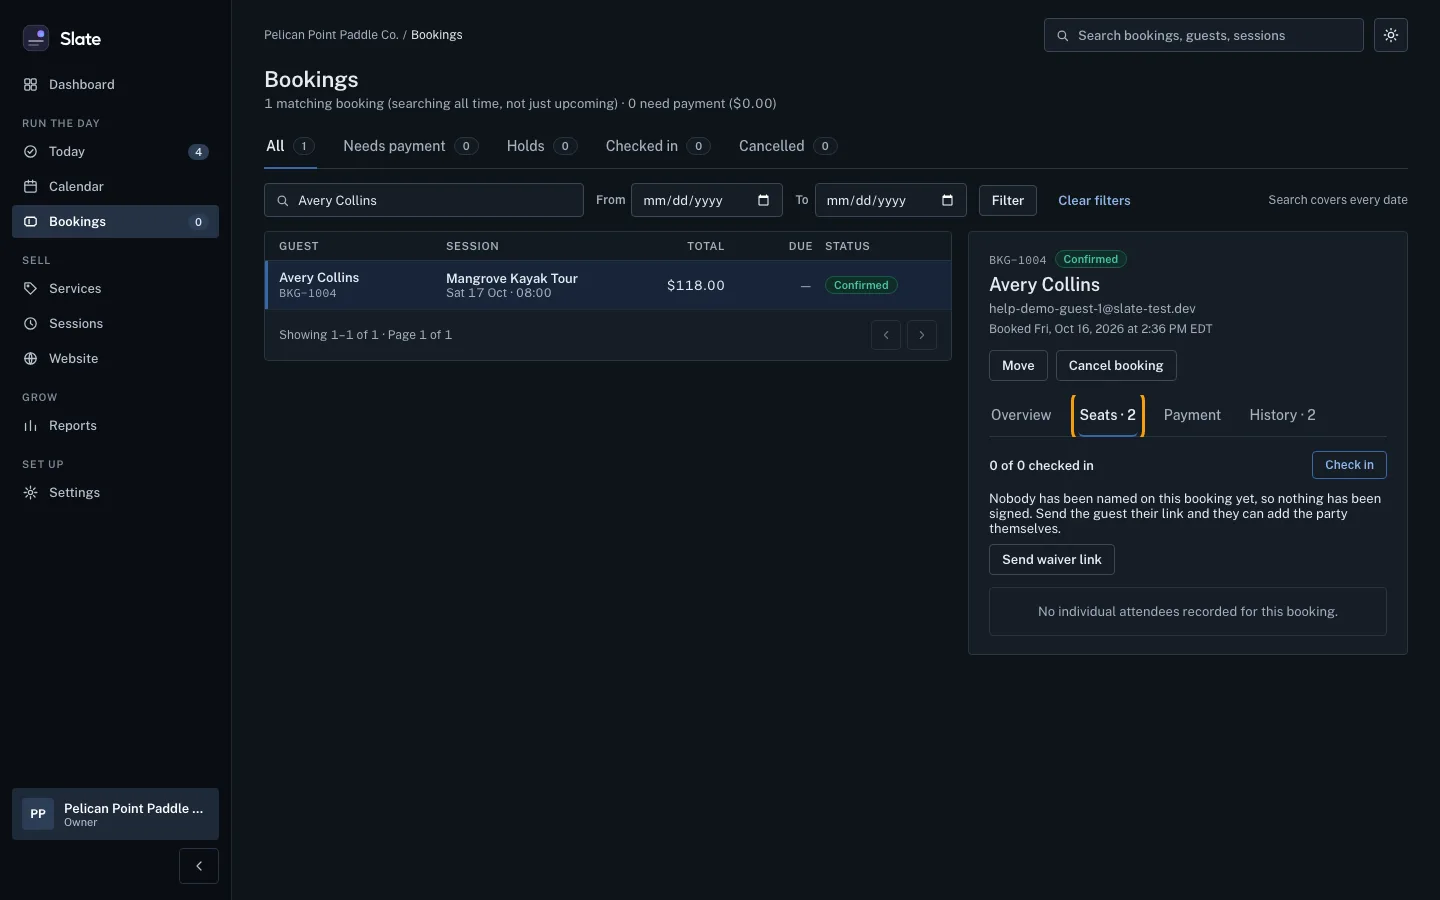Click the guest search field containing Avery Collins
The width and height of the screenshot is (1440, 900).
[x=424, y=200]
